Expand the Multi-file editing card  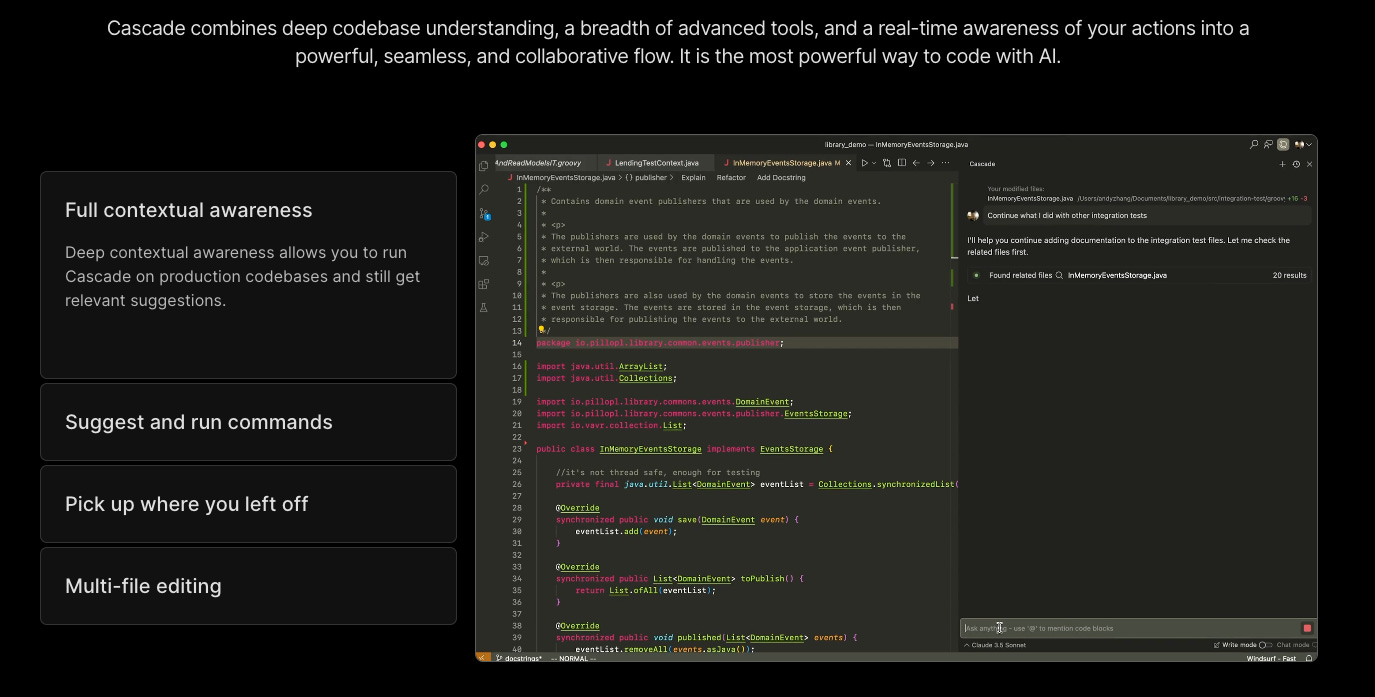point(248,586)
